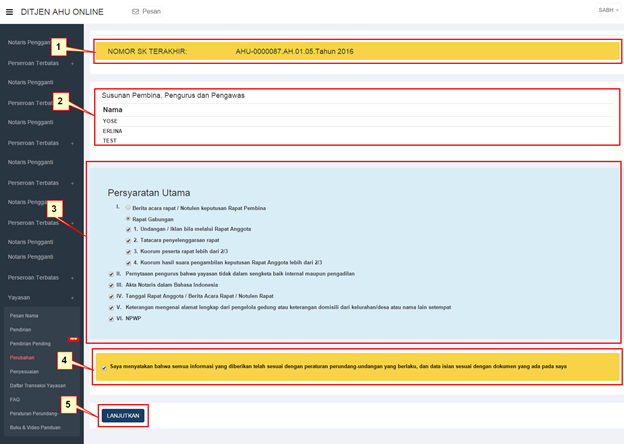Select Penyesuaian in the sidebar
Screen dimensions: 624x444
pos(24,370)
